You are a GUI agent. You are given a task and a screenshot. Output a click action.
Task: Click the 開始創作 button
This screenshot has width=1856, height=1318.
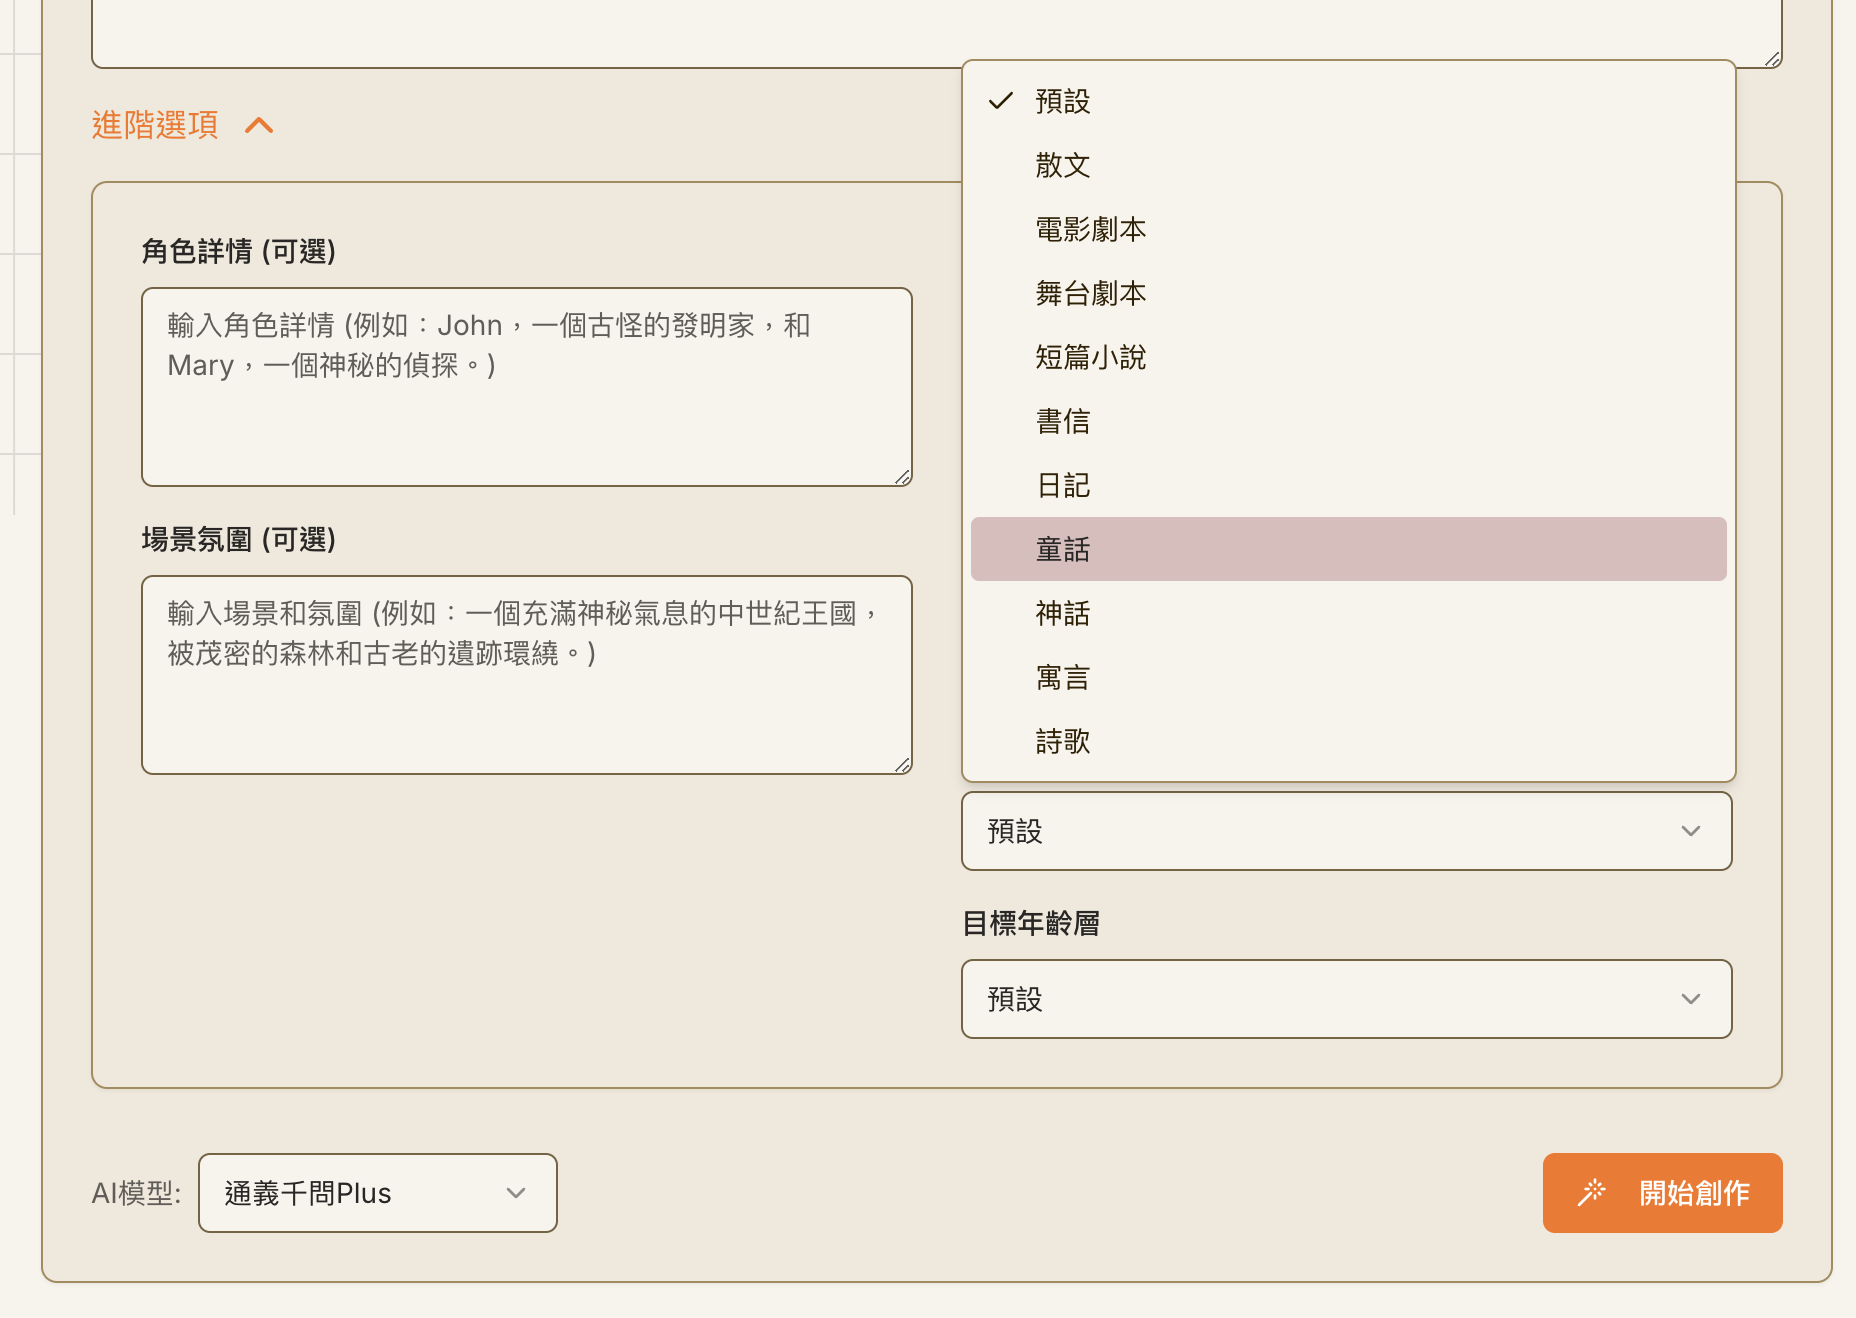(x=1662, y=1193)
